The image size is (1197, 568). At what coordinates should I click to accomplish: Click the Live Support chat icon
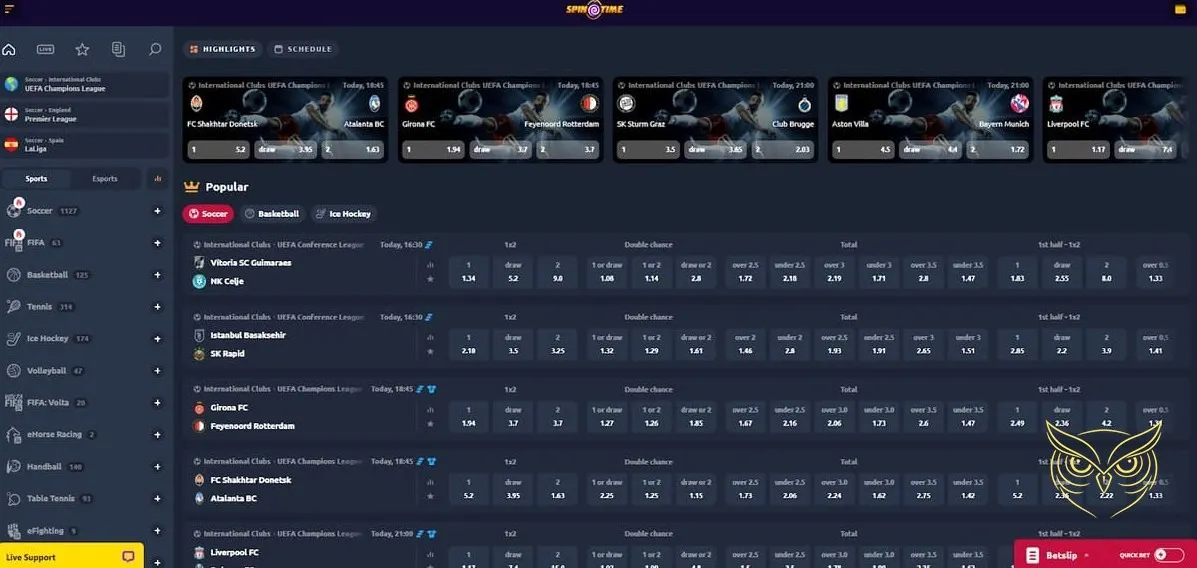[128, 557]
